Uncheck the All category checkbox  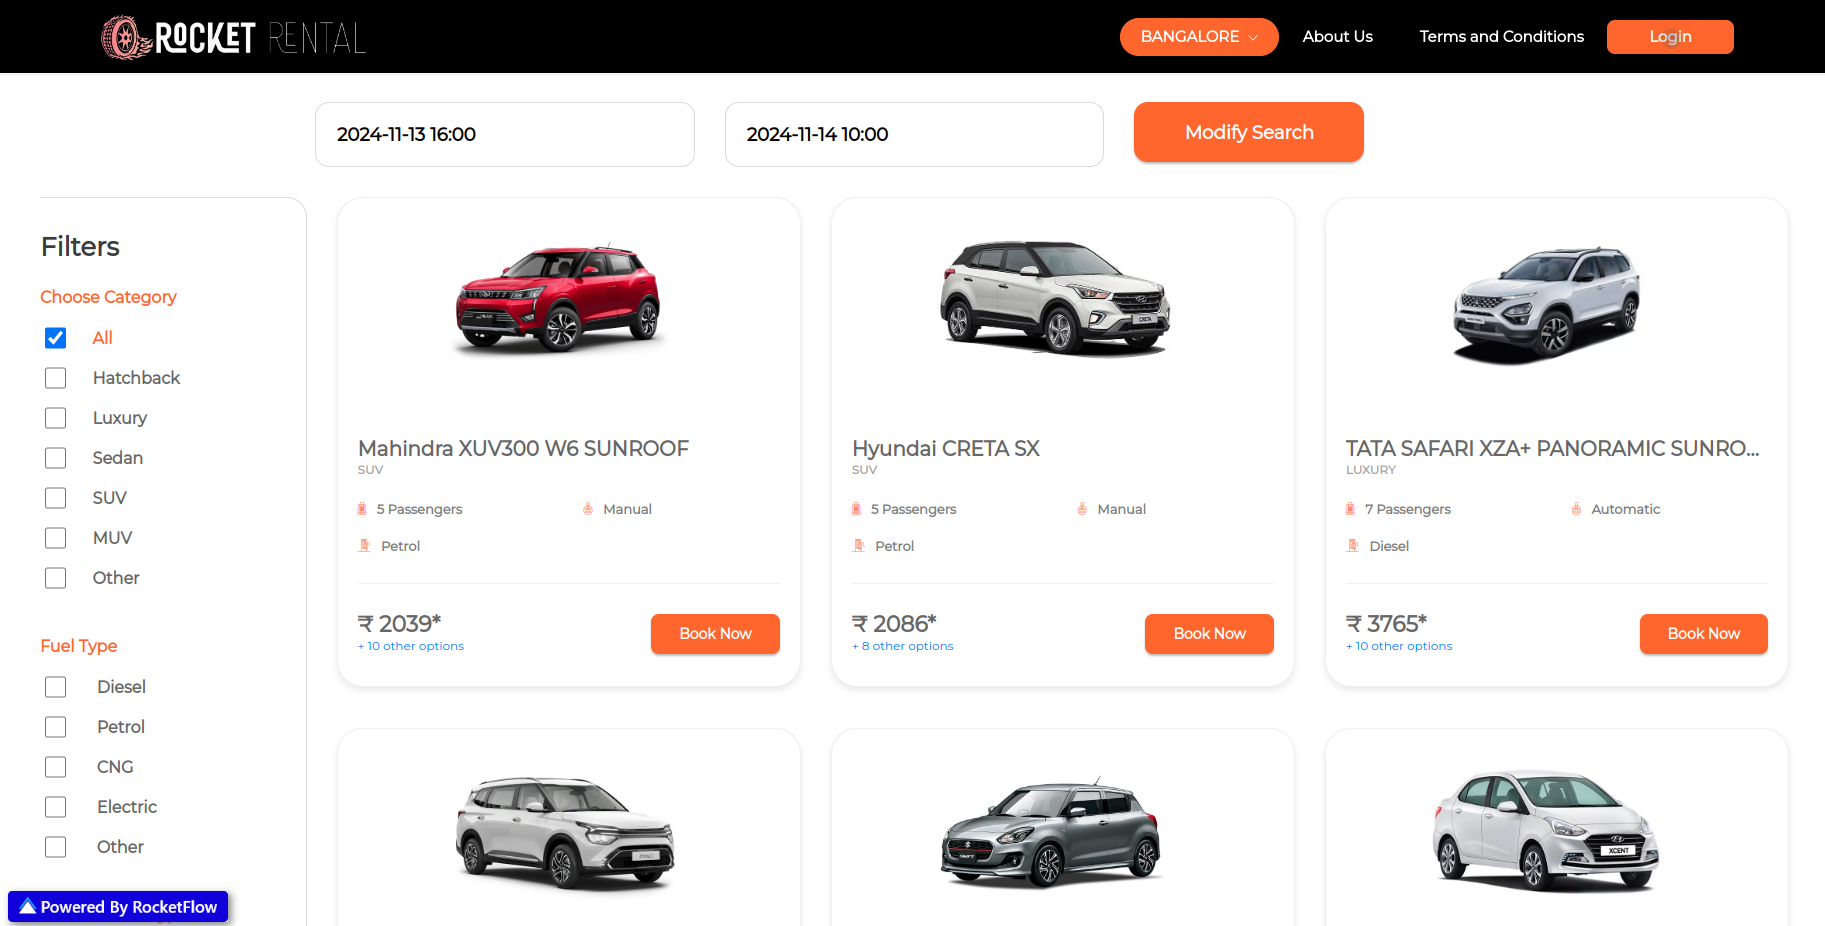56,338
